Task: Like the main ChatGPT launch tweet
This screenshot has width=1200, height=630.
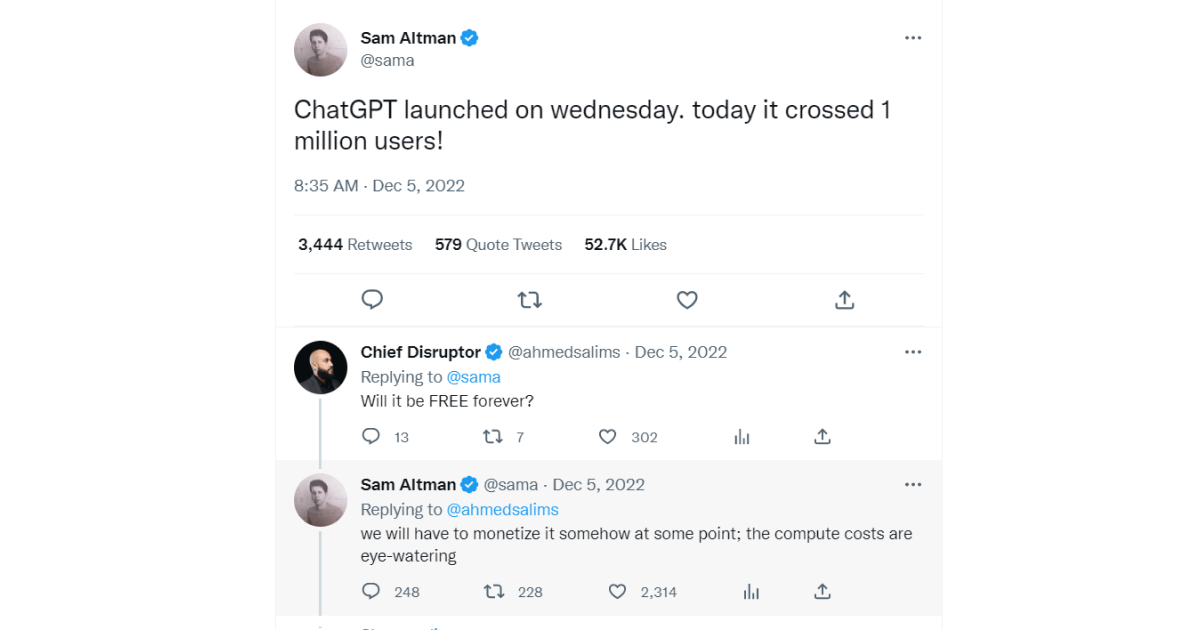Action: pyautogui.click(x=687, y=299)
